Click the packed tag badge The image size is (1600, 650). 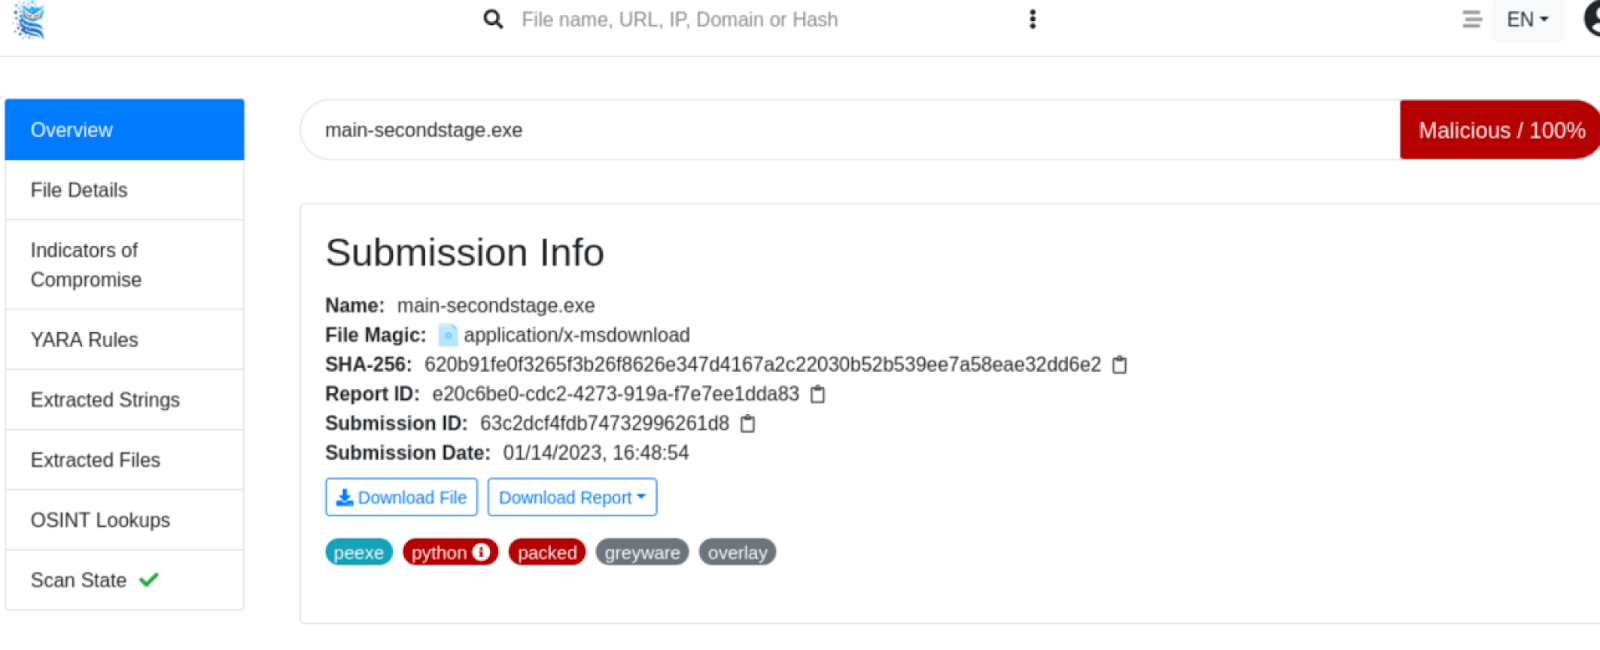tap(547, 552)
